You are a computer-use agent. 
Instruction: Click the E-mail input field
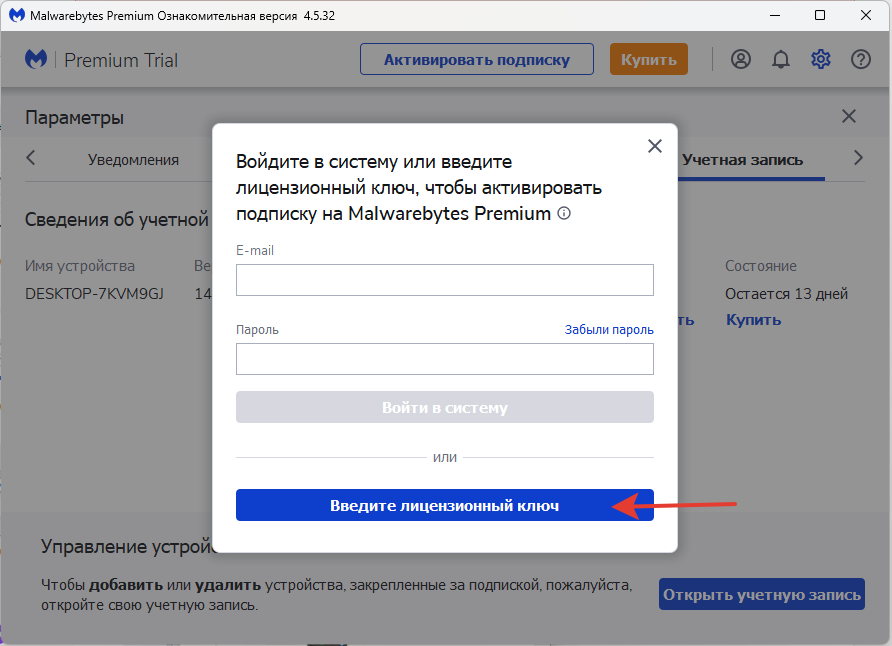pos(444,280)
